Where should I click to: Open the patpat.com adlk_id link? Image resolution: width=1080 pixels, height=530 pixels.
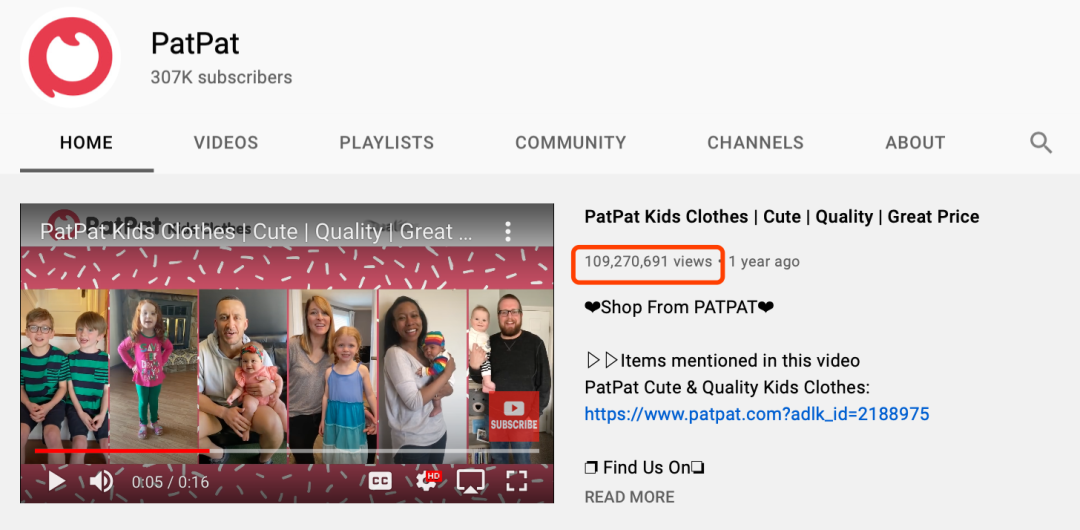[757, 414]
